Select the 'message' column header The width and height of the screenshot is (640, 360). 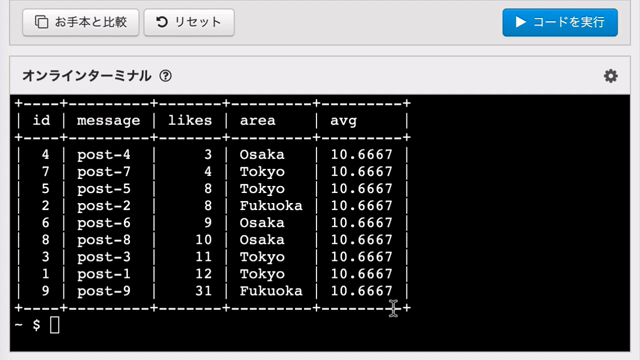pyautogui.click(x=109, y=121)
